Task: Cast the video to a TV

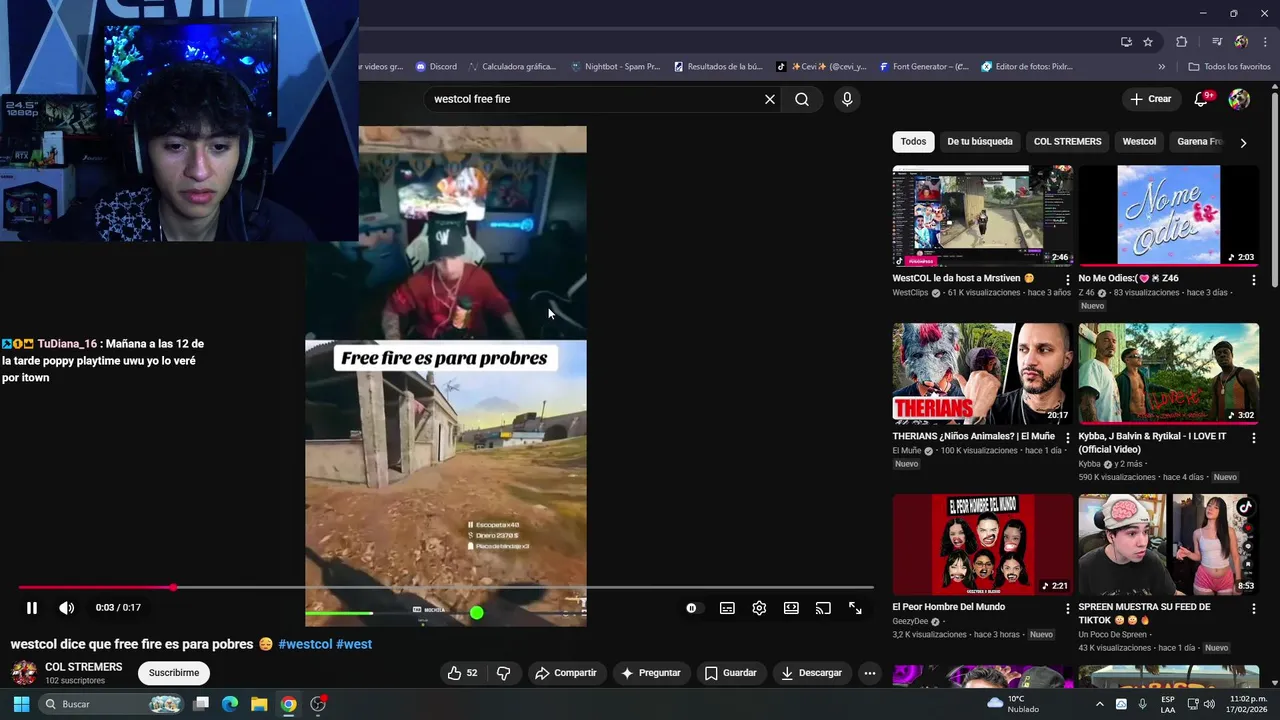Action: (823, 608)
